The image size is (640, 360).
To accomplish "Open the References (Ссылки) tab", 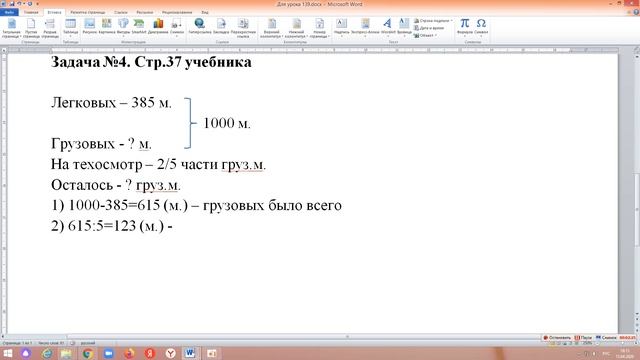I will (120, 12).
